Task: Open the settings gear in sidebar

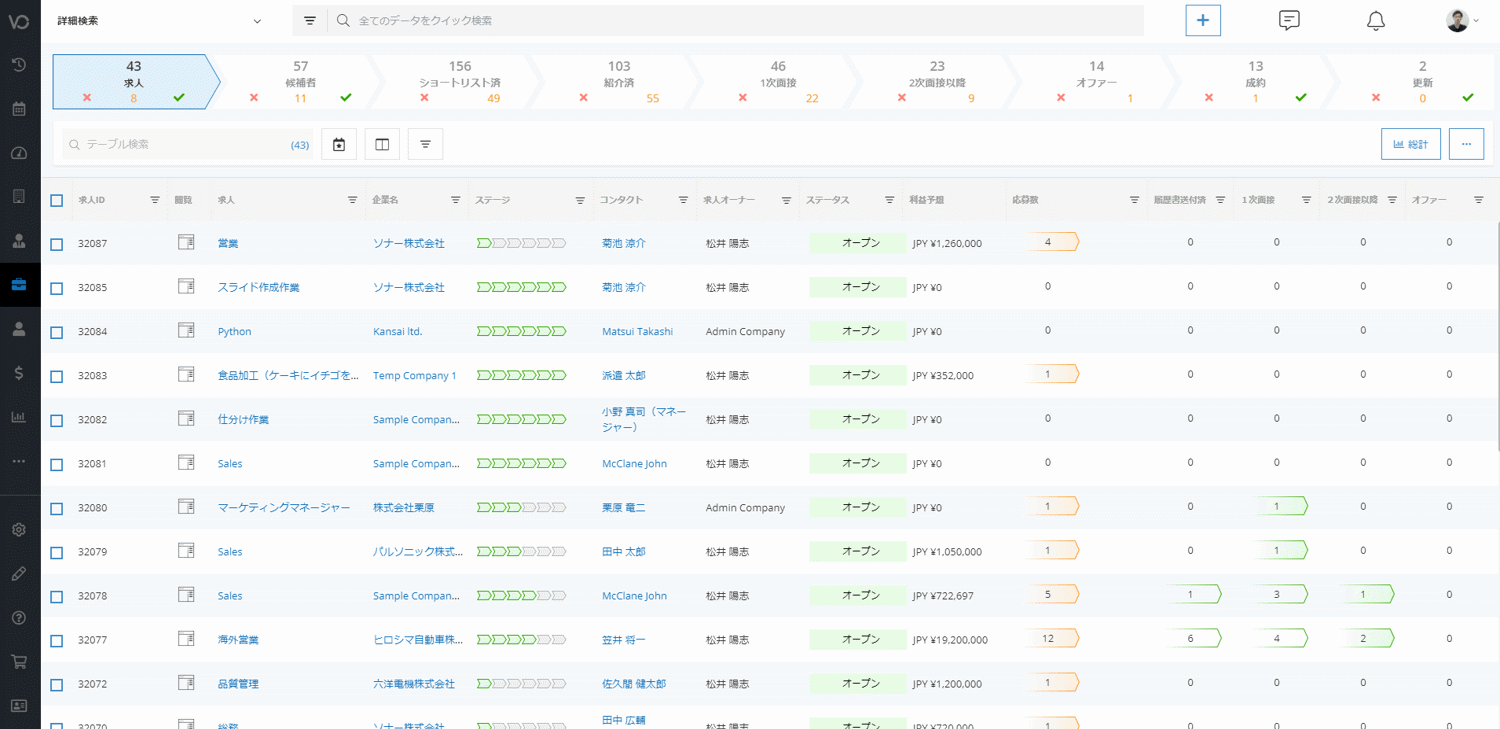Action: point(19,530)
